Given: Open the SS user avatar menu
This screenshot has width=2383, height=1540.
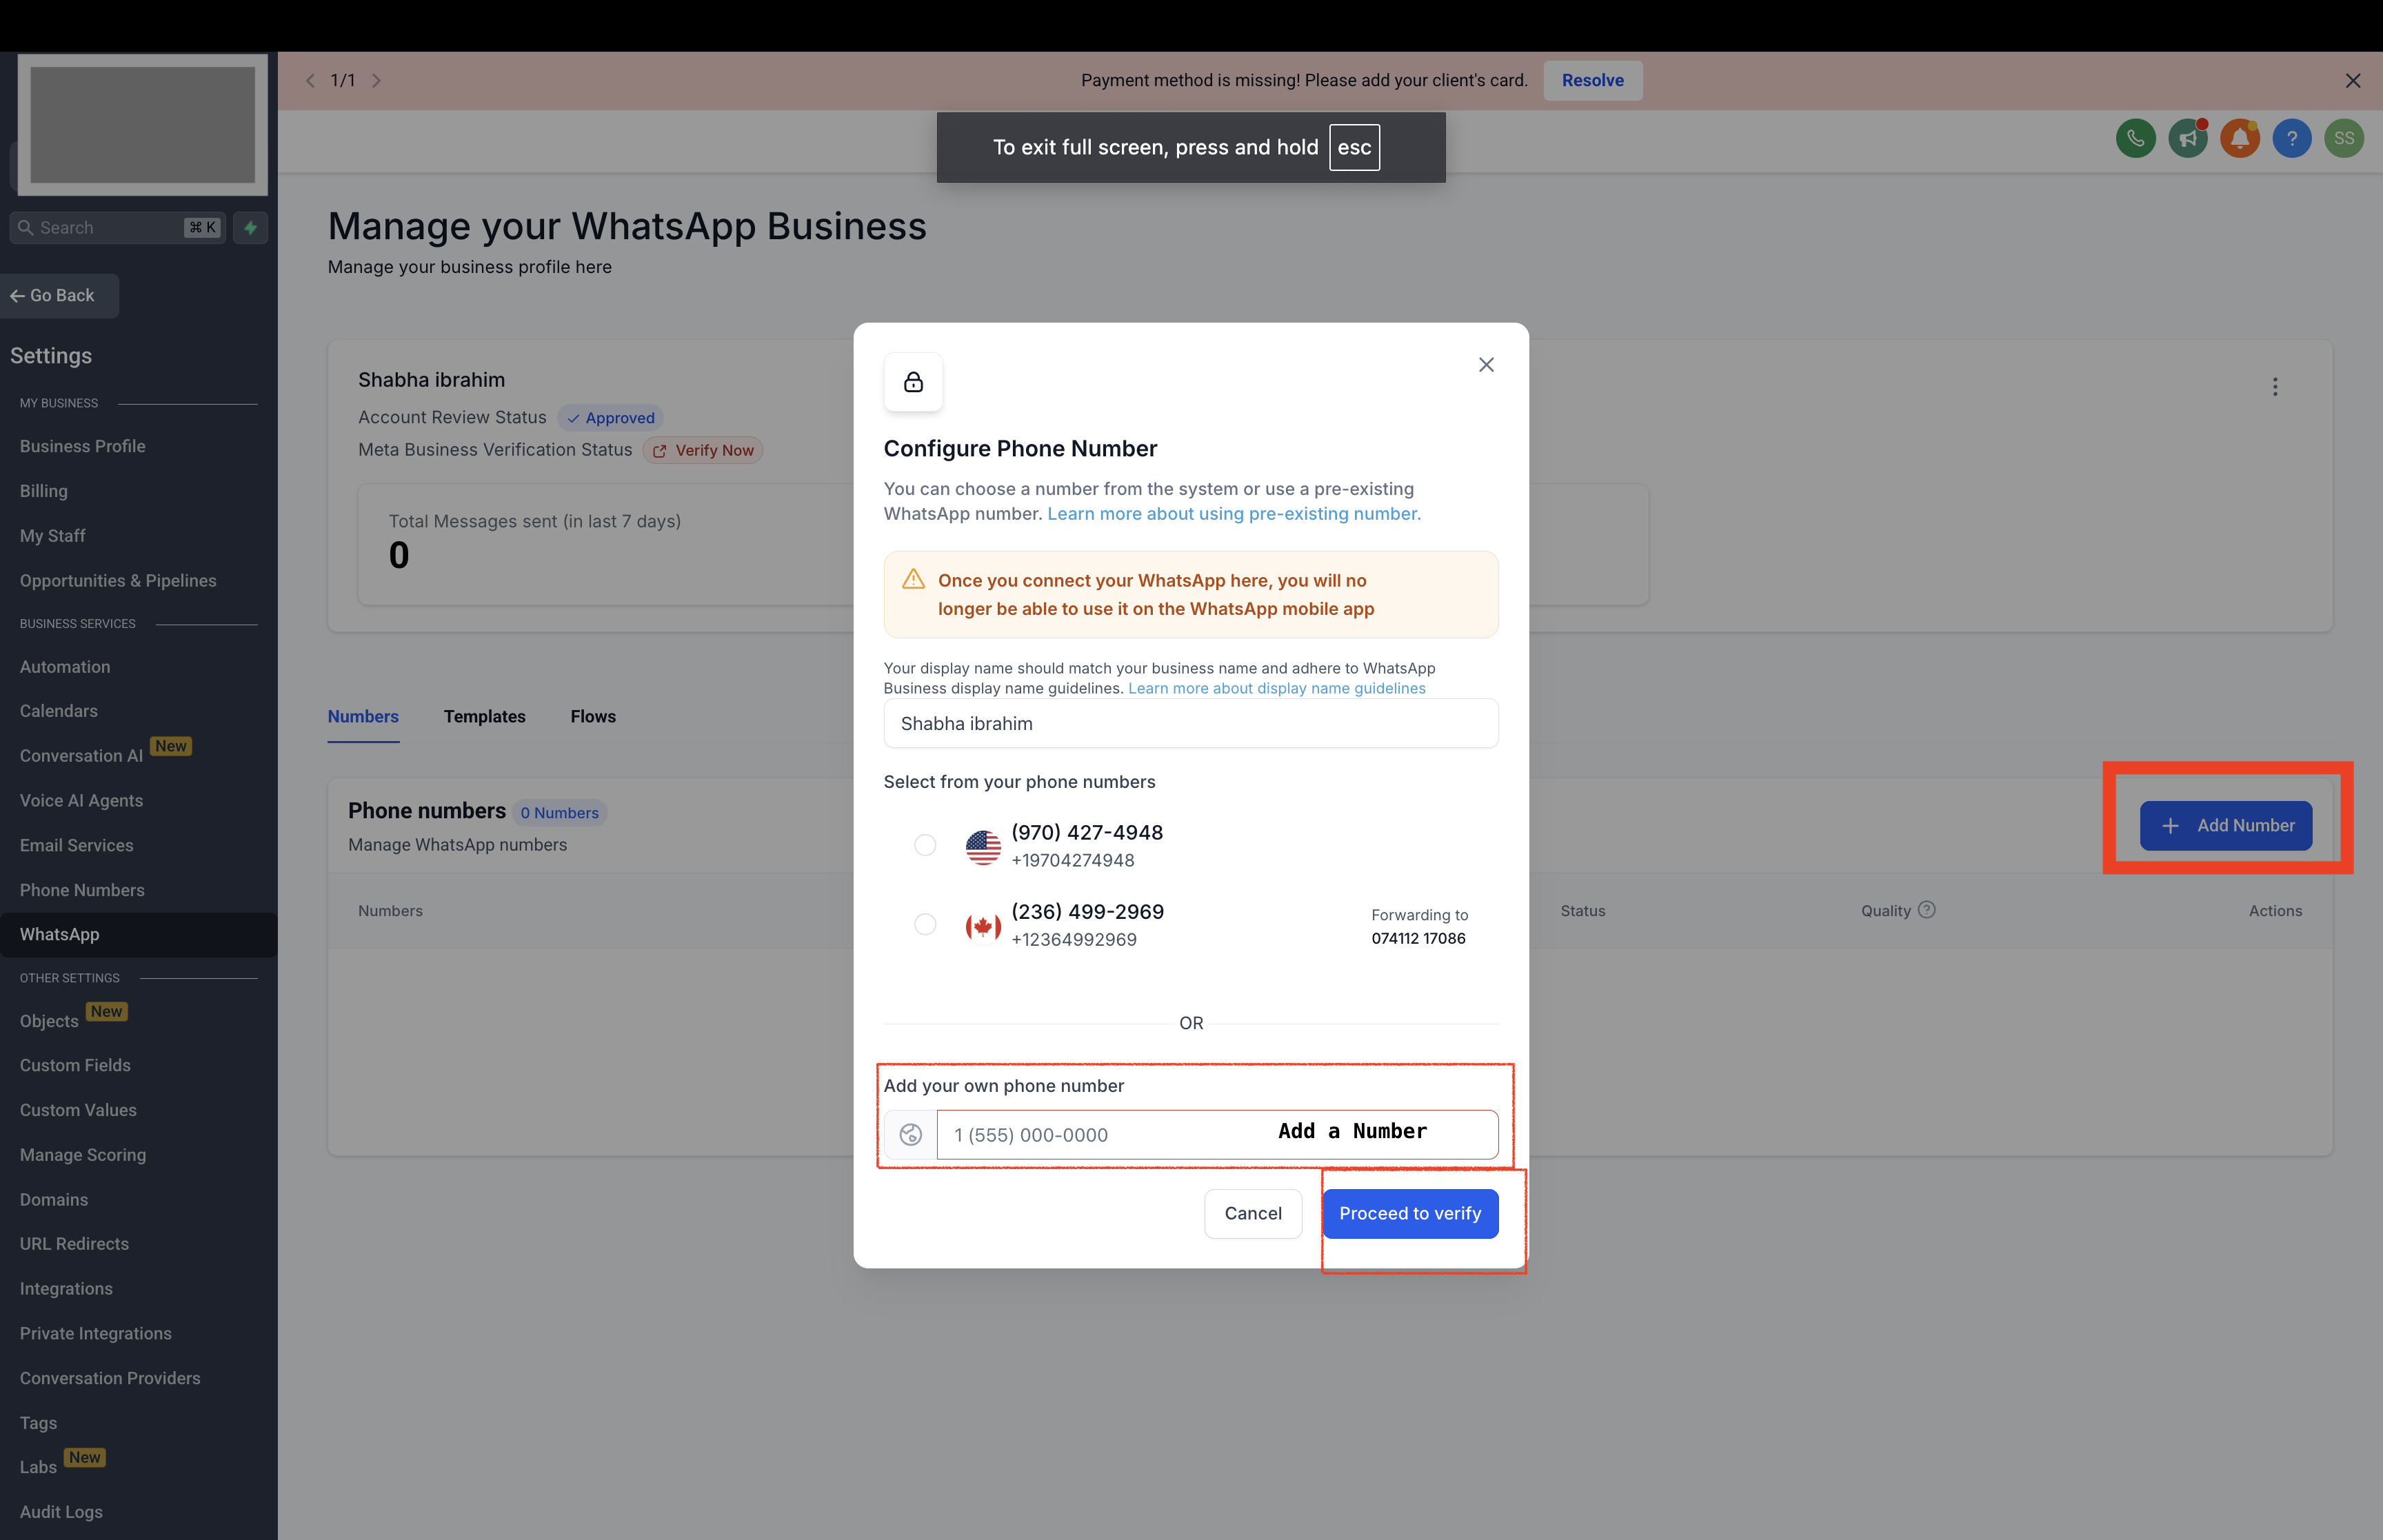Looking at the screenshot, I should coord(2343,138).
